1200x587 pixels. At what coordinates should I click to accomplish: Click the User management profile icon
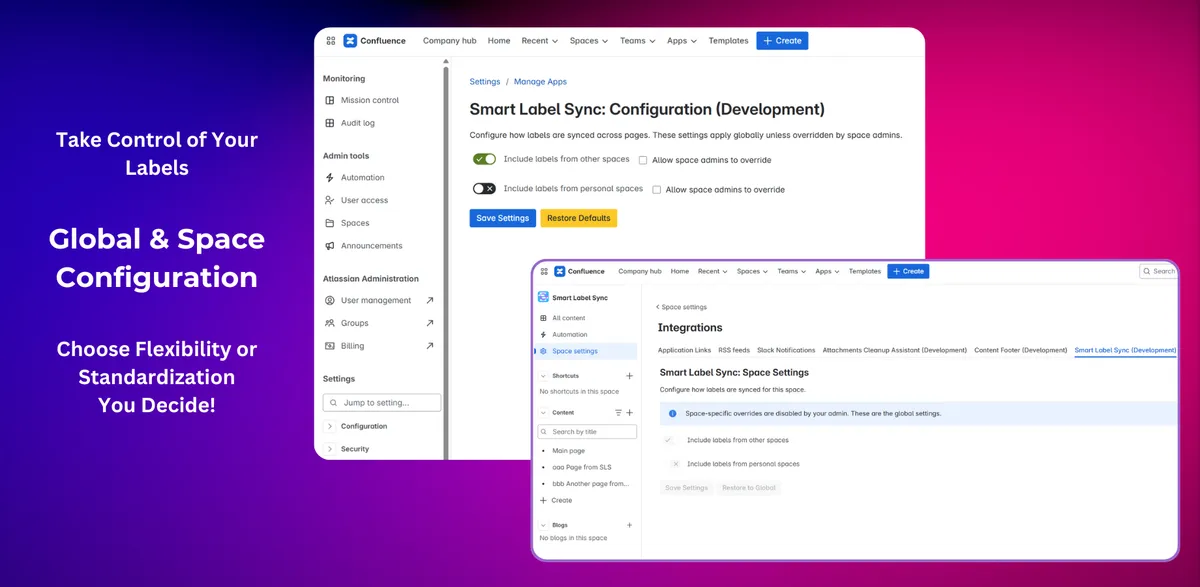[x=330, y=300]
